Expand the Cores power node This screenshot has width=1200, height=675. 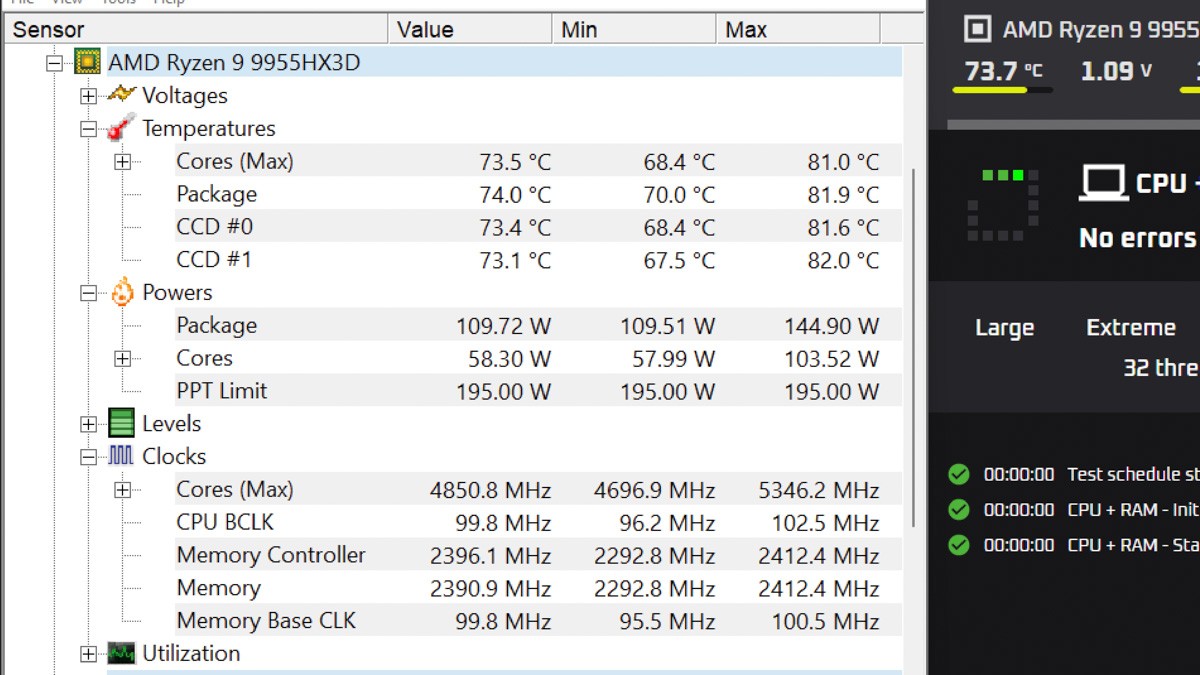(122, 359)
